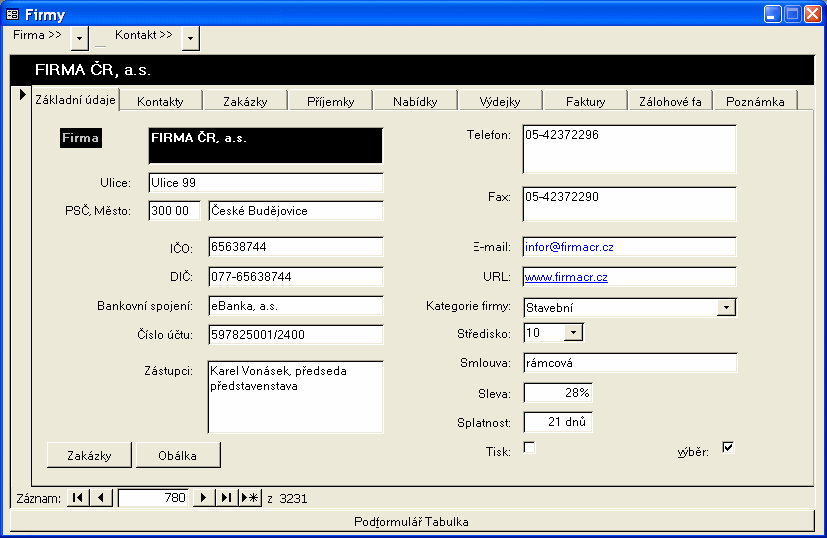827x538 pixels.
Task: Enable the Tisk checkbox
Action: [x=530, y=448]
